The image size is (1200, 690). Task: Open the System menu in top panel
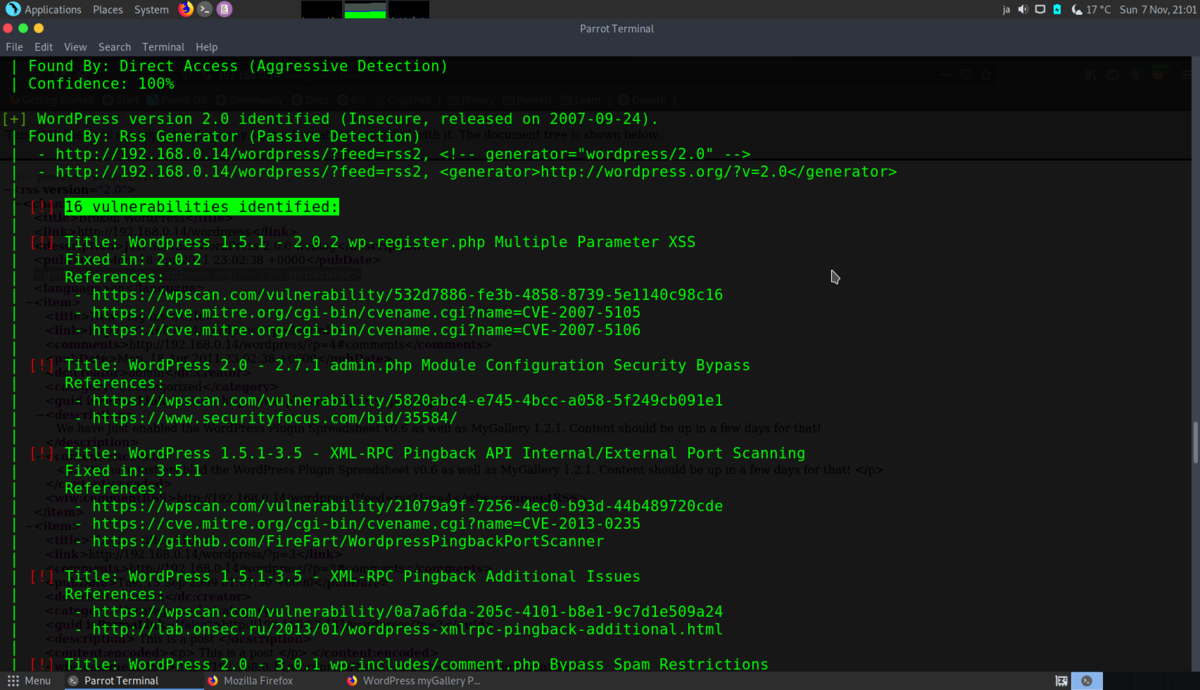coord(151,9)
